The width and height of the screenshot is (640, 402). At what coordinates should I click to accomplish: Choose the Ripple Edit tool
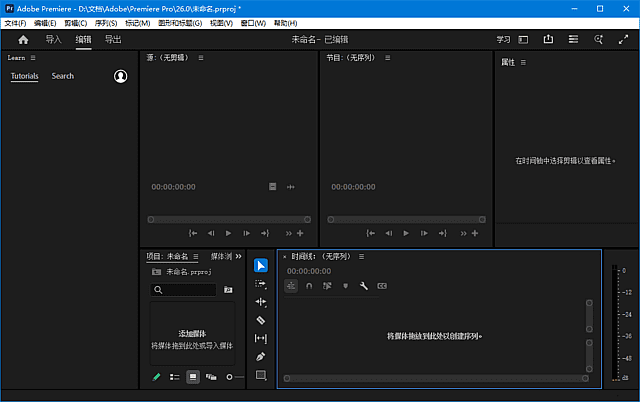(x=260, y=302)
